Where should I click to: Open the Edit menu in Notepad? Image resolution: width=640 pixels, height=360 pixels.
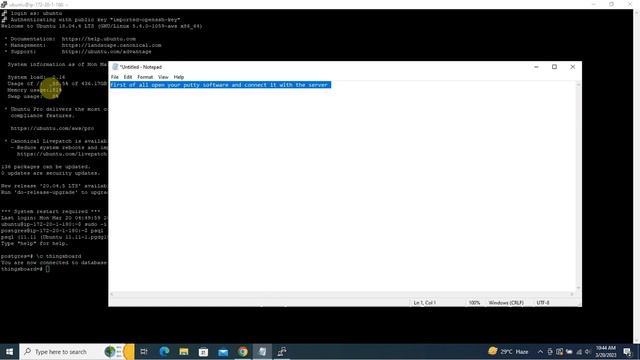tap(128, 77)
